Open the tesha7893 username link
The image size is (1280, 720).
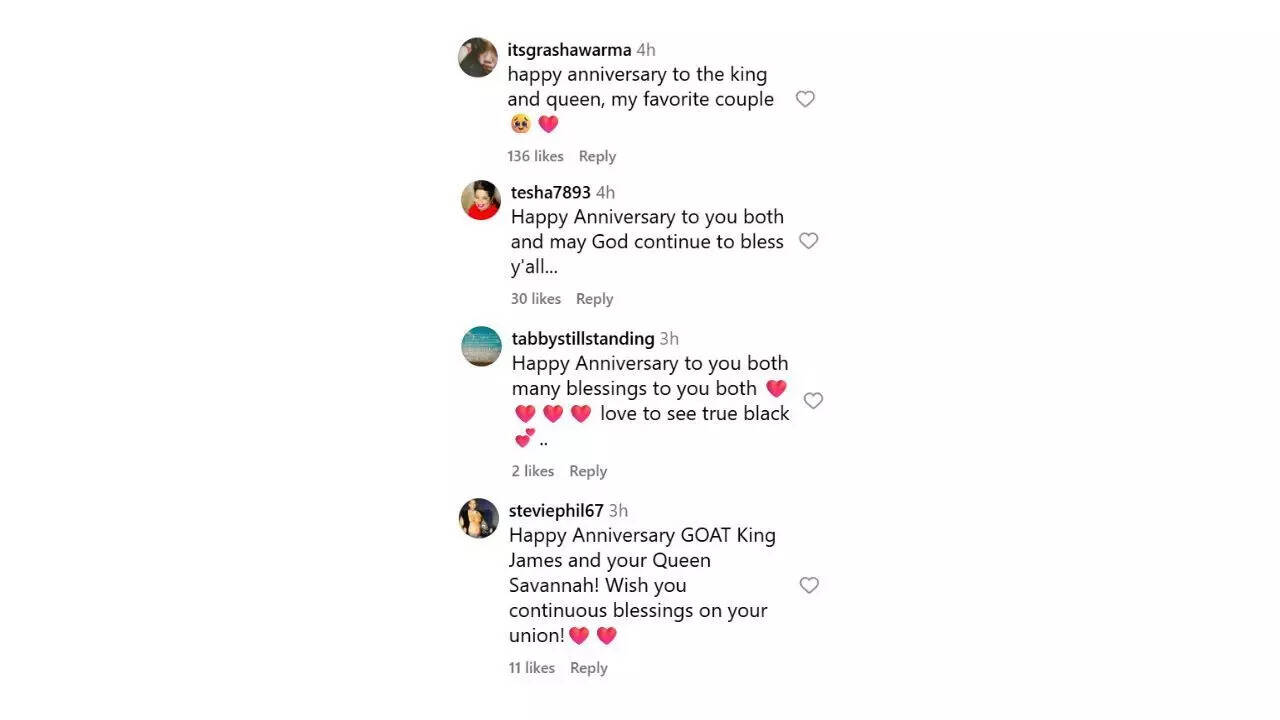click(x=551, y=192)
